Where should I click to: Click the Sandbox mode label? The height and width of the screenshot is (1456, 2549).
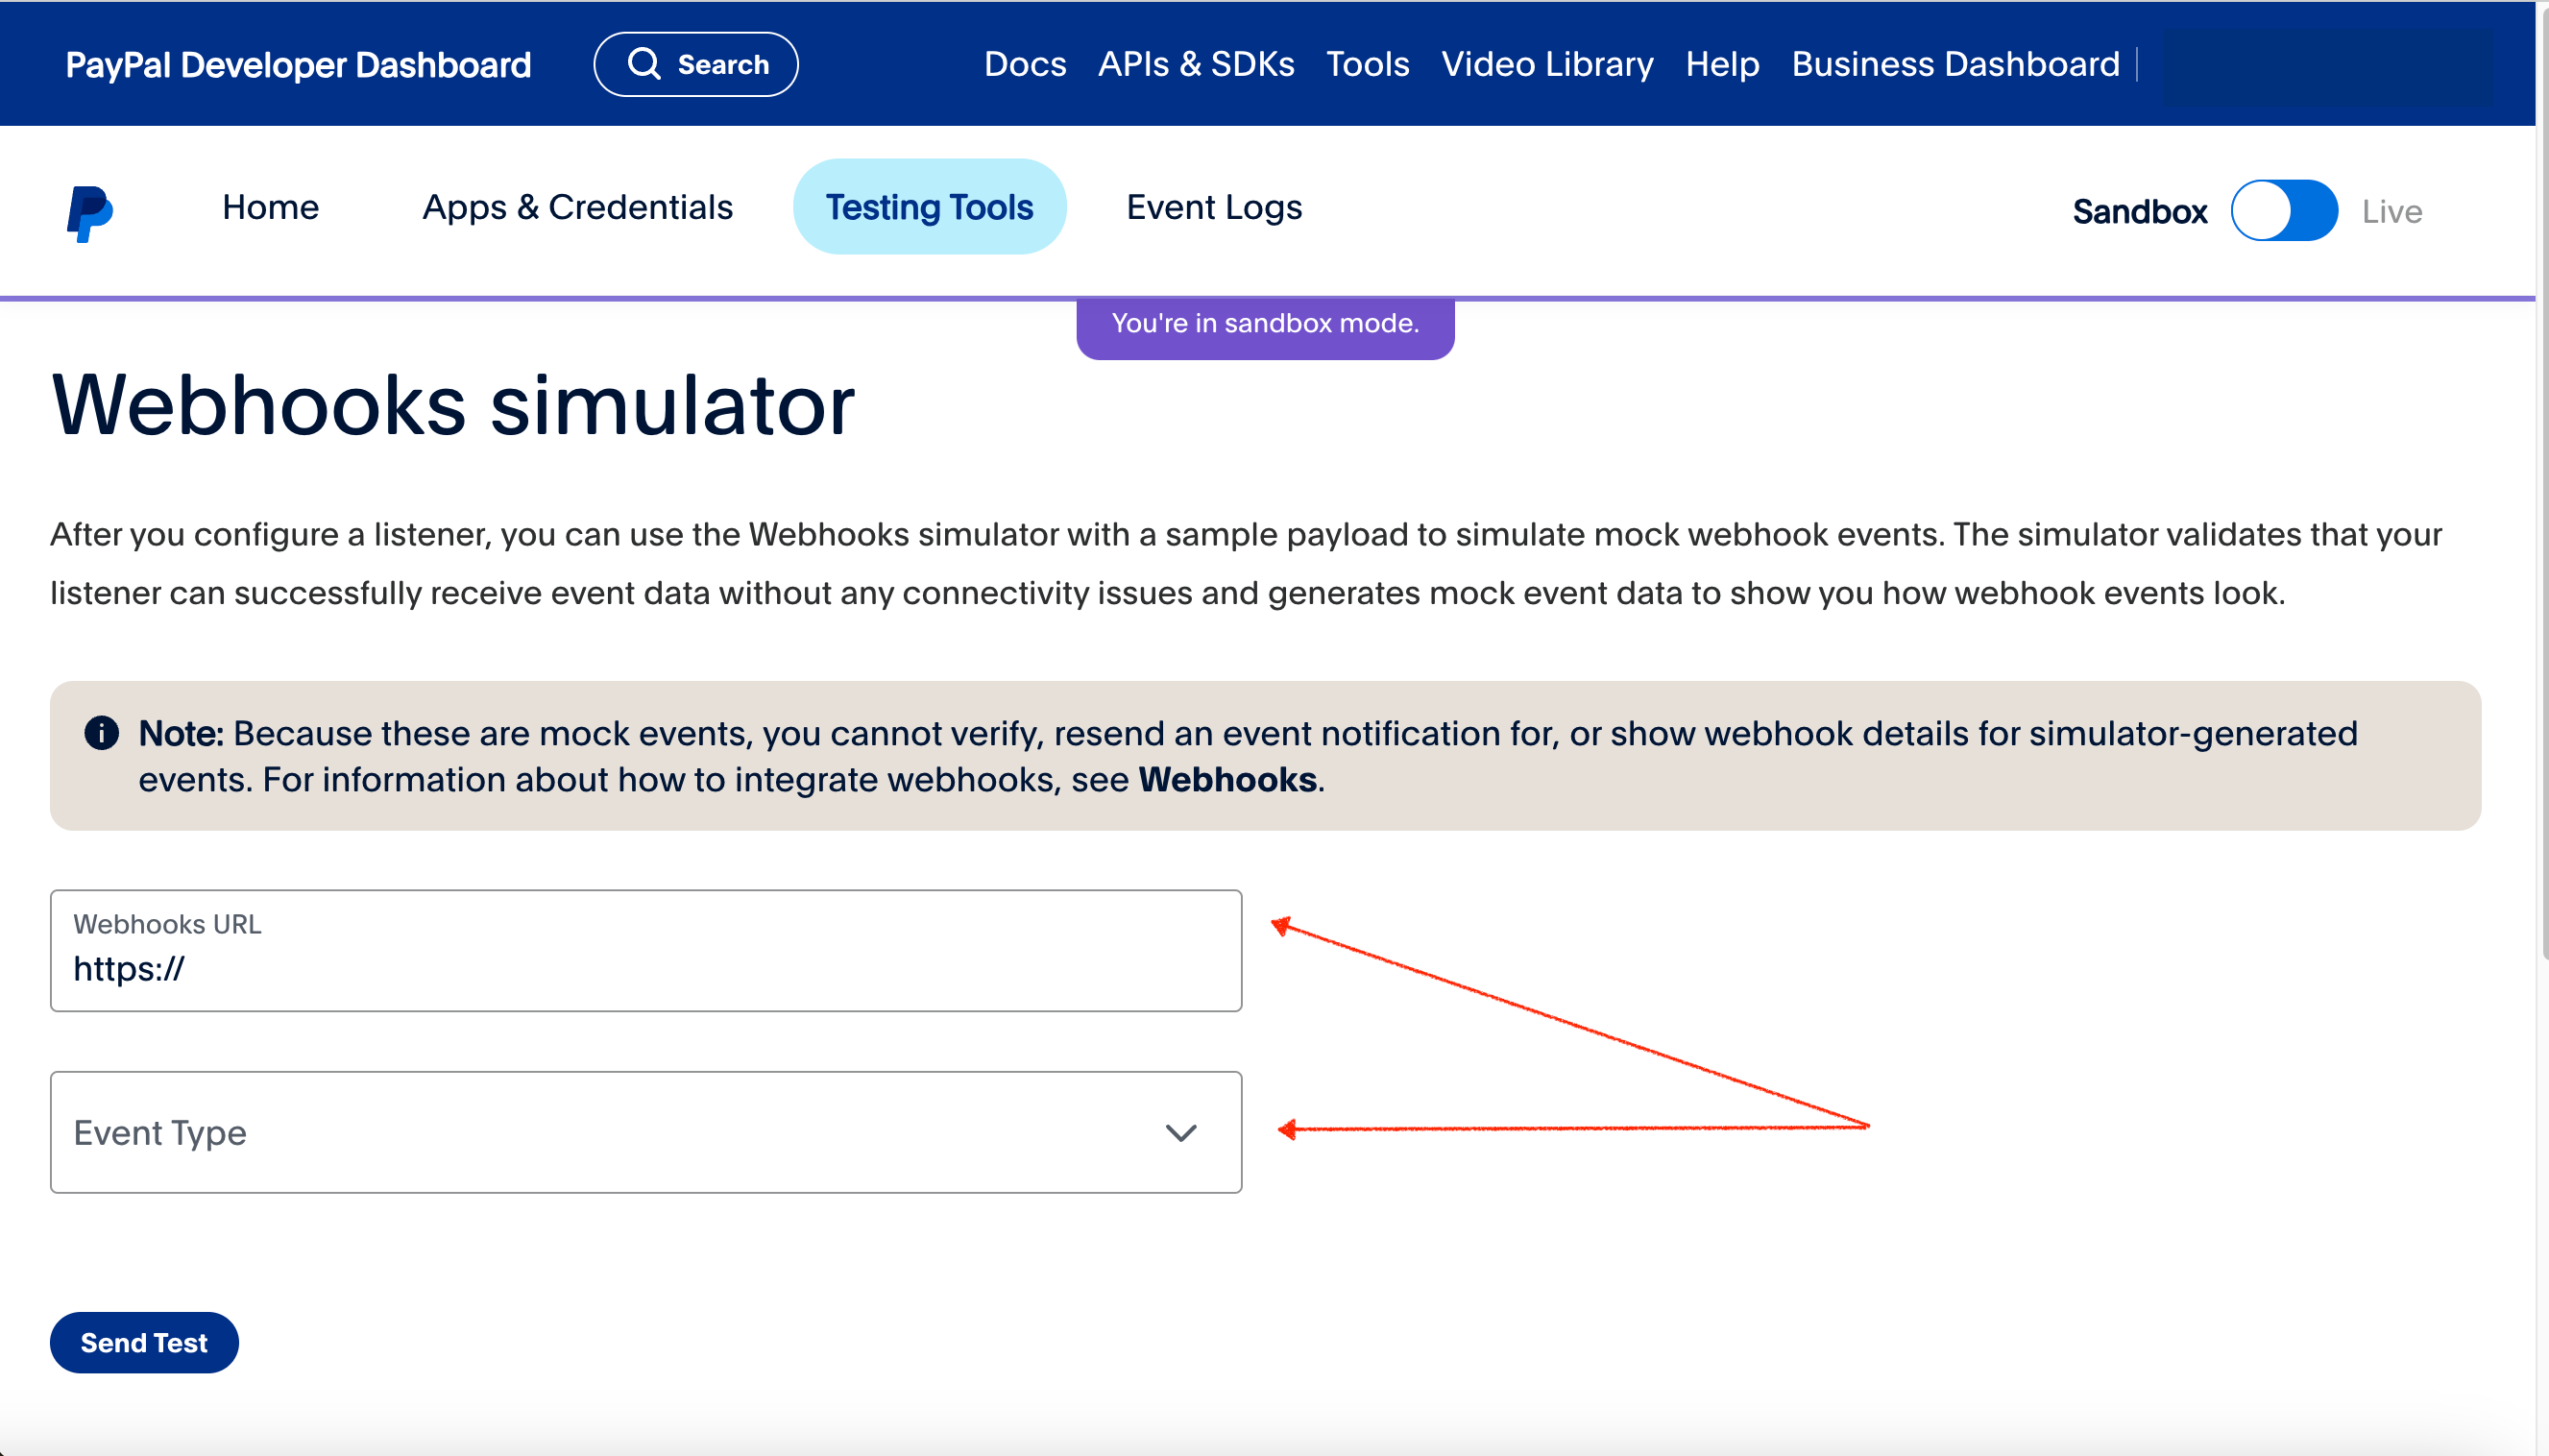2139,212
